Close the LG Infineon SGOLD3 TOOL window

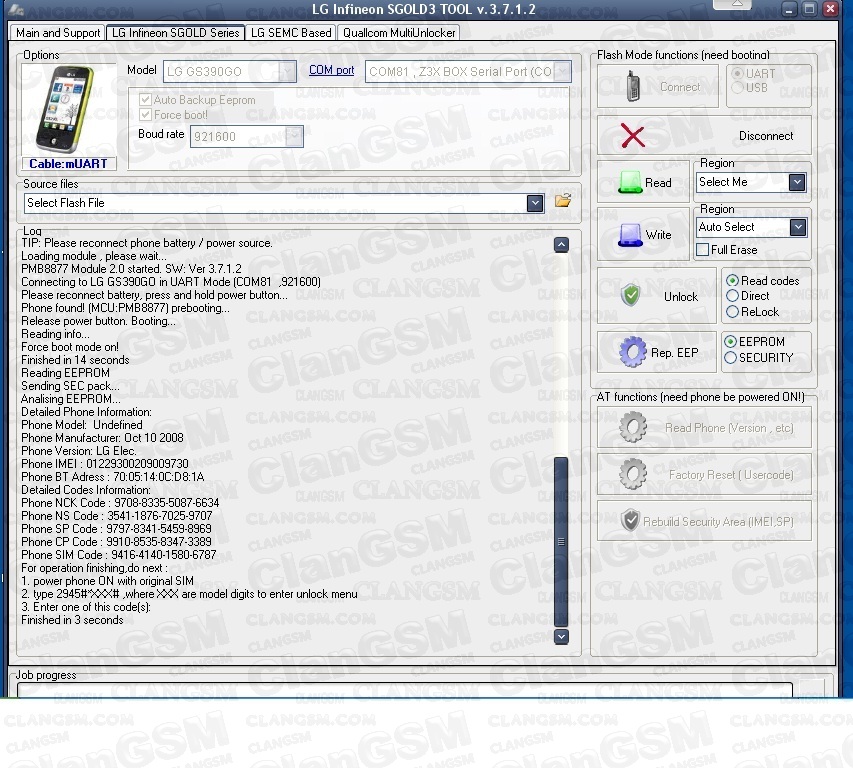coord(830,9)
